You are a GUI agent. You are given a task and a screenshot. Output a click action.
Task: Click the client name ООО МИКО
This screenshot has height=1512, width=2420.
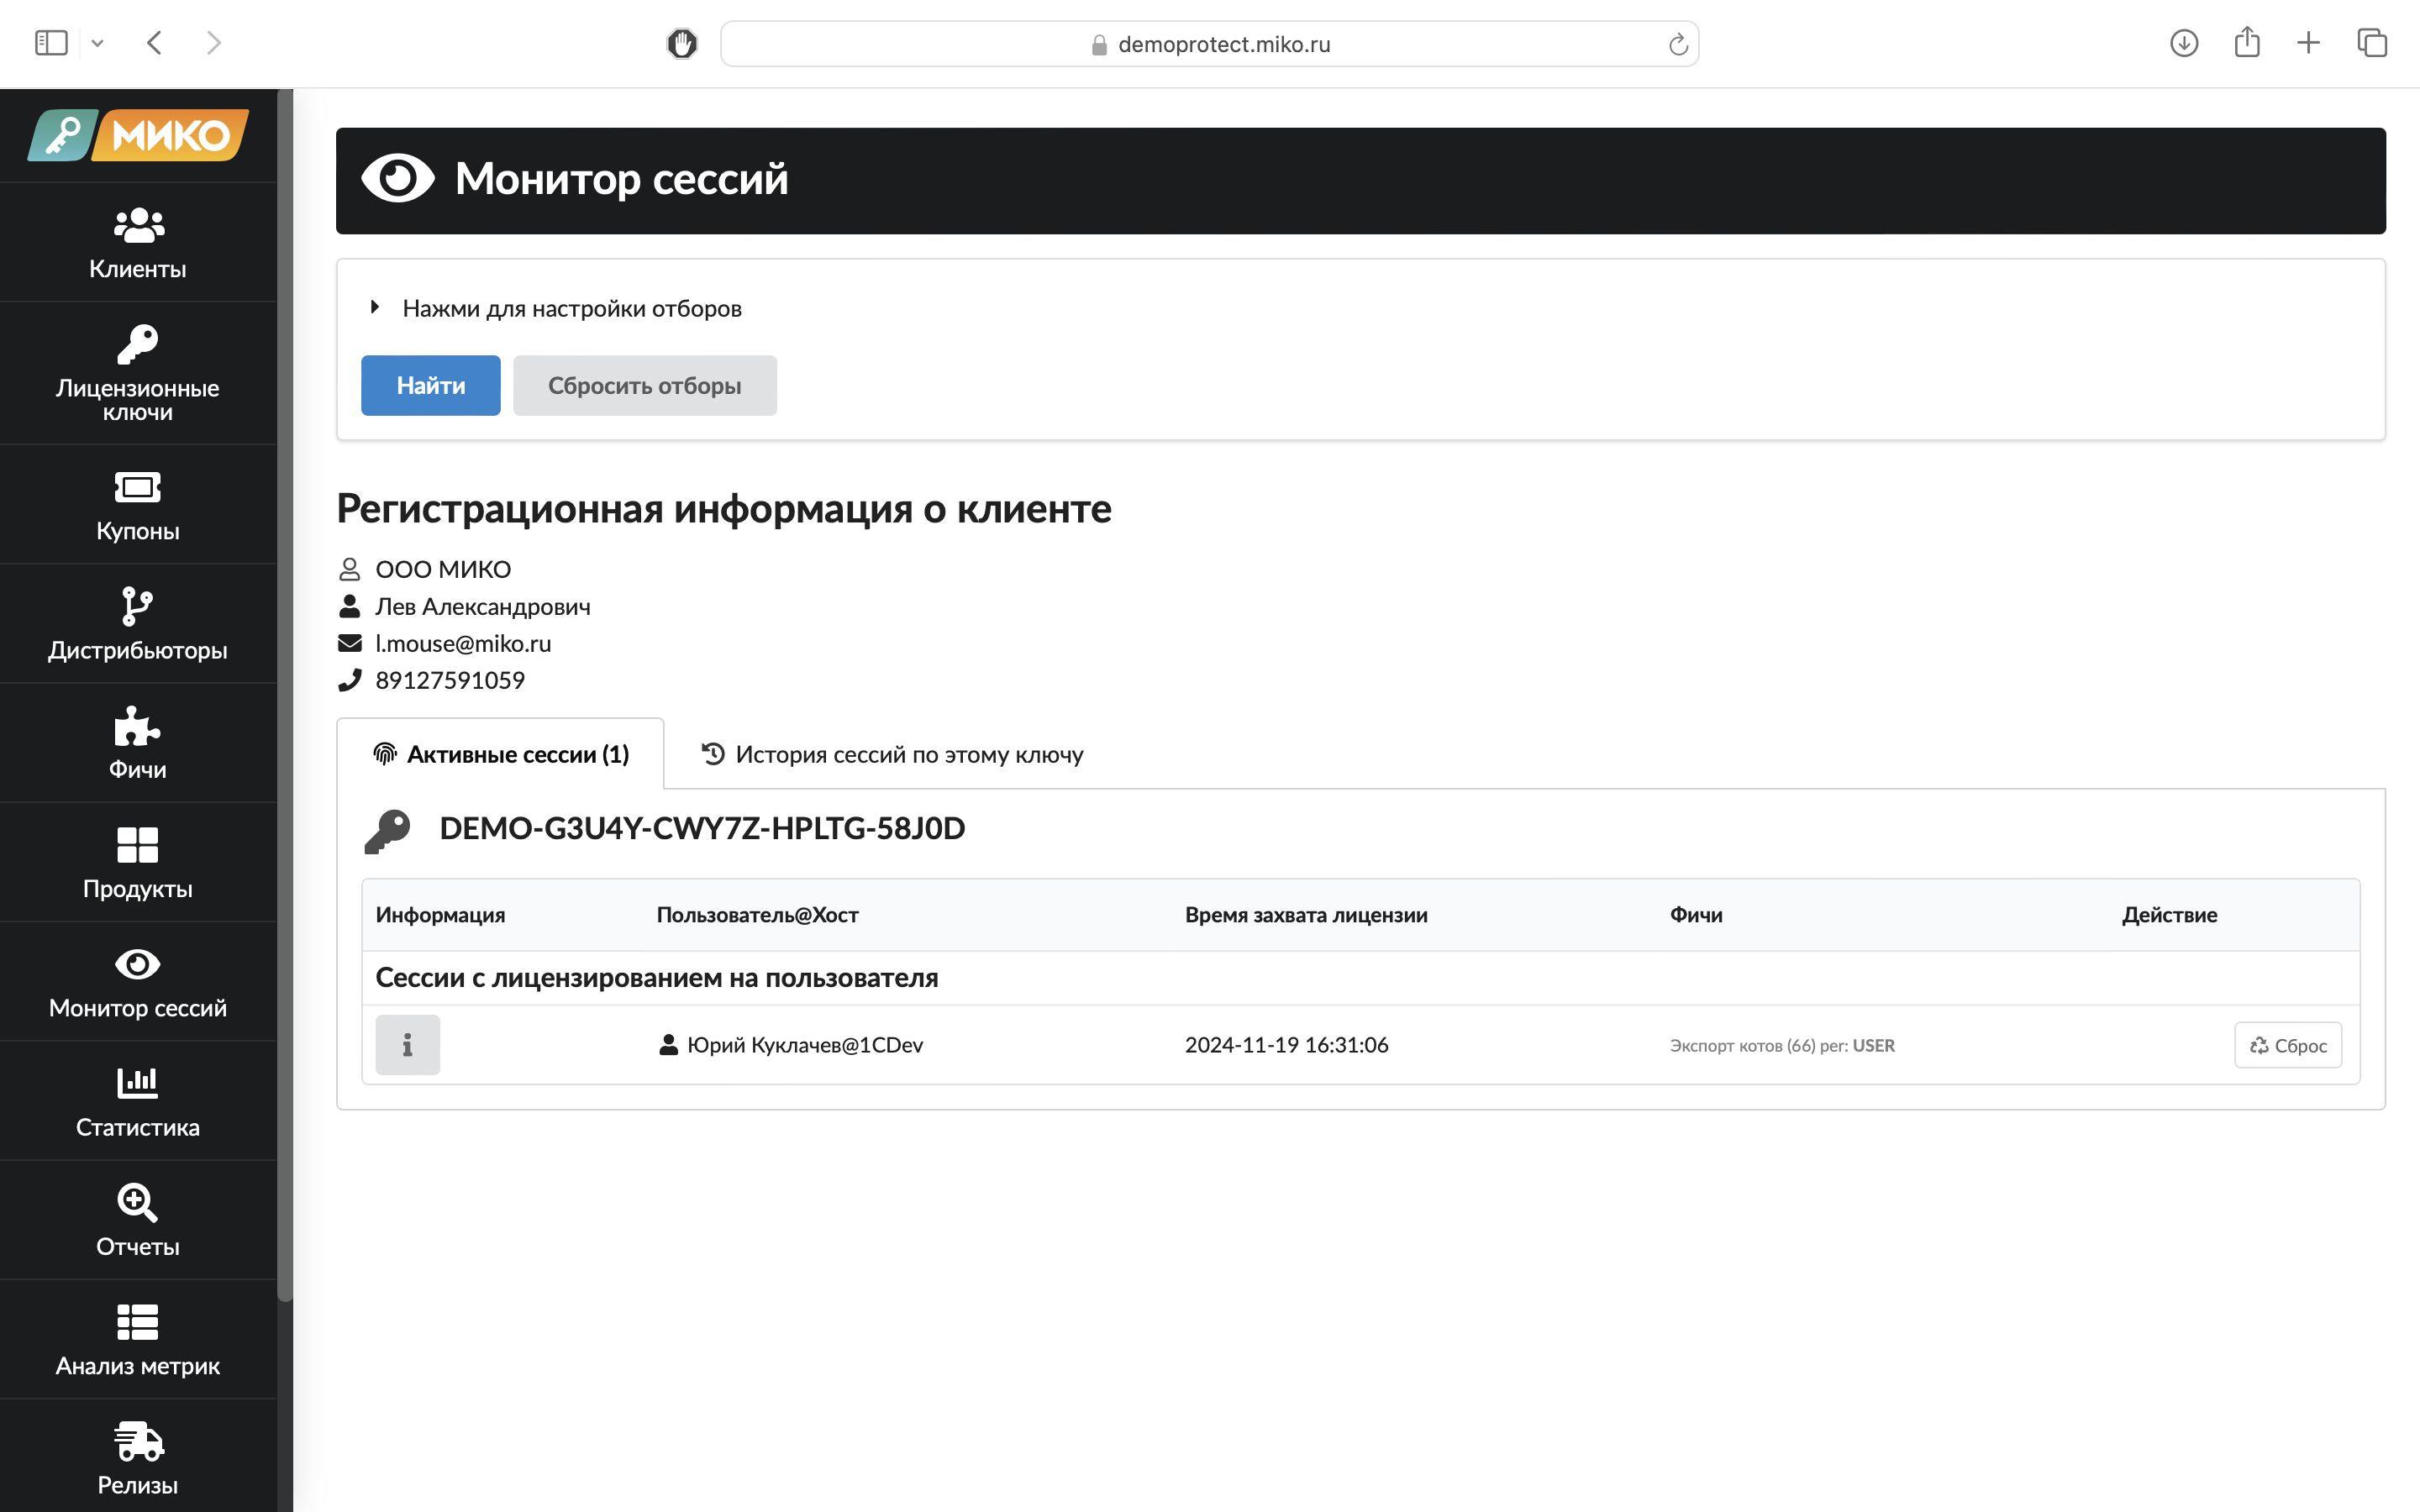click(443, 569)
